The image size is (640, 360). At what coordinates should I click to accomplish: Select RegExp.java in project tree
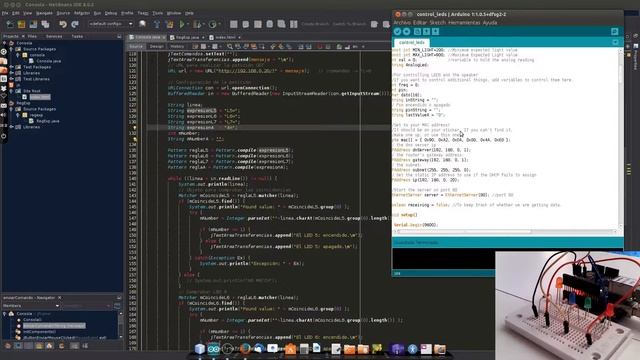click(x=47, y=121)
